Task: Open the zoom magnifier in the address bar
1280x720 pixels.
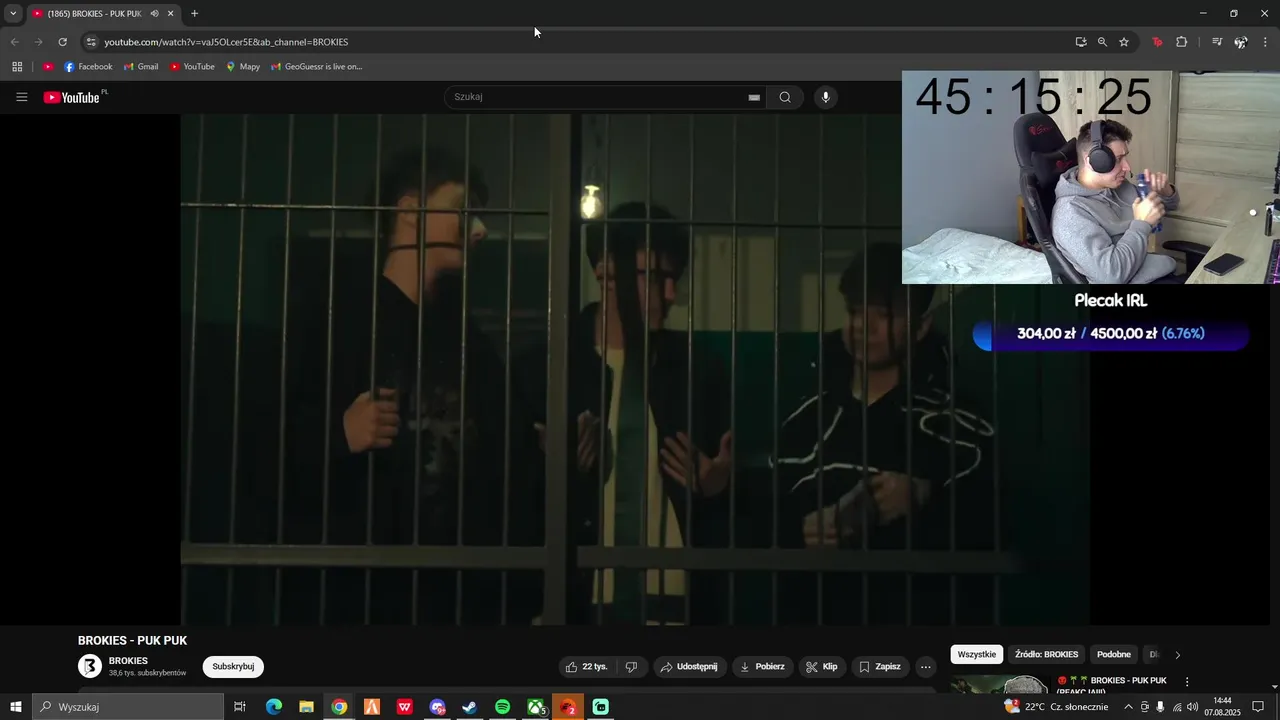Action: point(1102,42)
